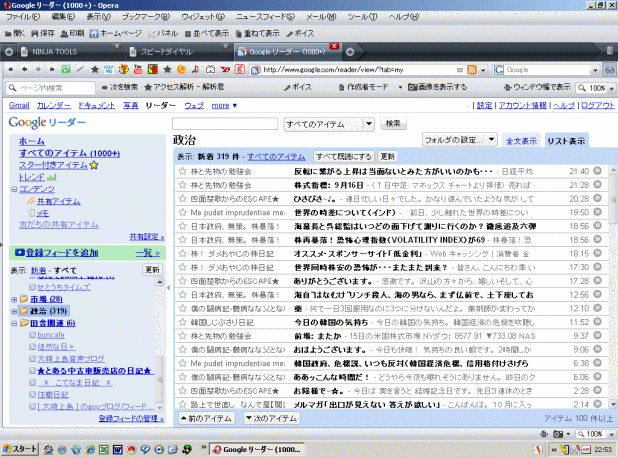Star the 反転に繋がる上昇 item

pyautogui.click(x=182, y=171)
